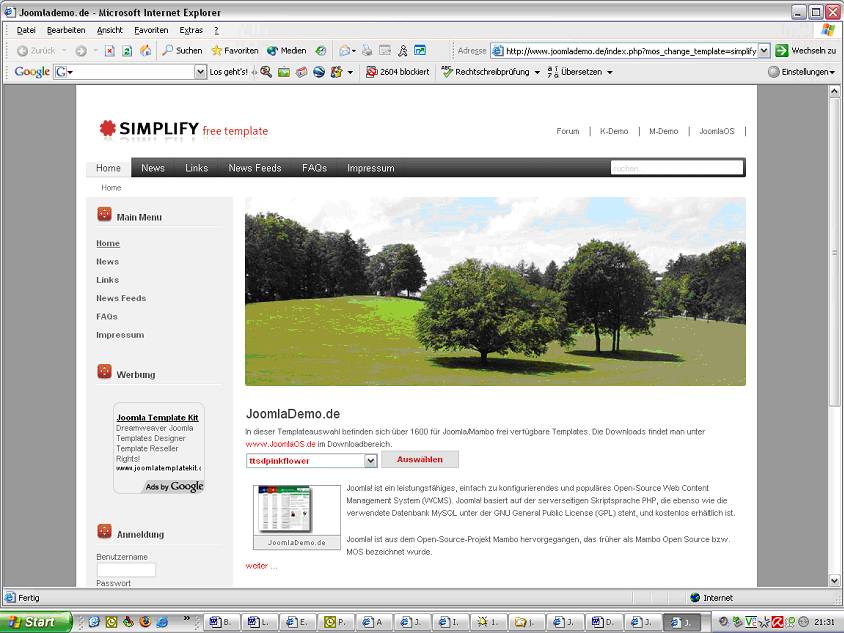Open Google toolbar Einstellungen
Image resolution: width=844 pixels, height=633 pixels.
(801, 72)
